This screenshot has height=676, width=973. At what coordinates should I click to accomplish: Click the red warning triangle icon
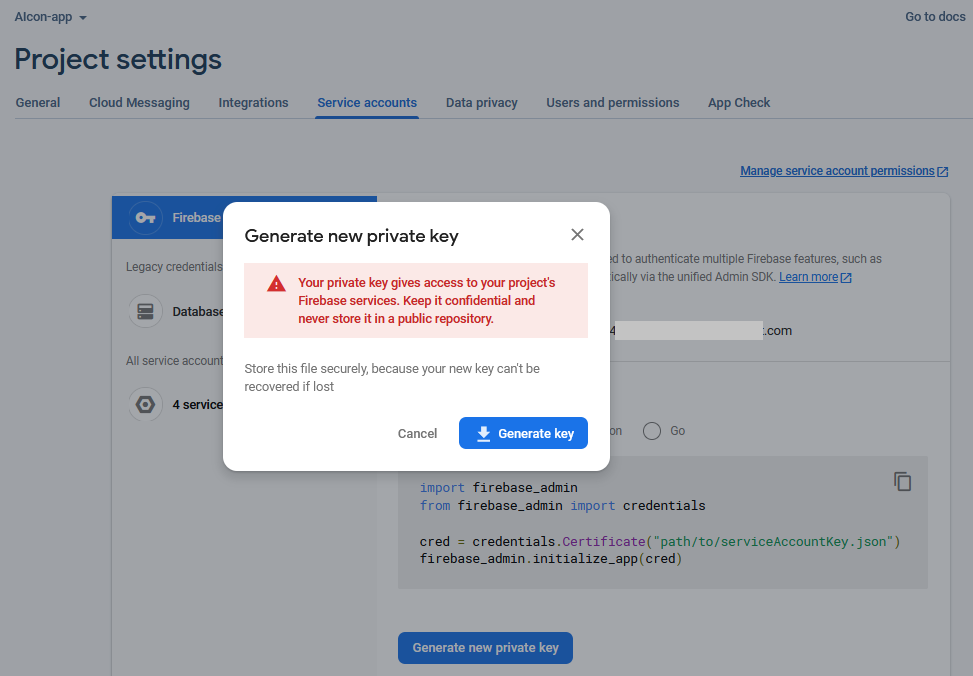277,284
